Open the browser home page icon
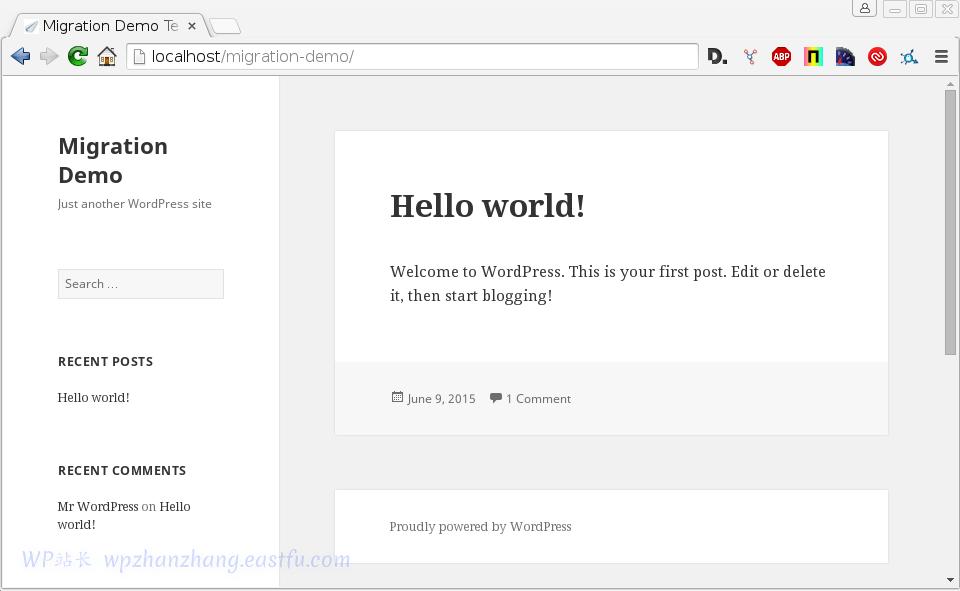Viewport: 960px width, 591px height. 107,56
